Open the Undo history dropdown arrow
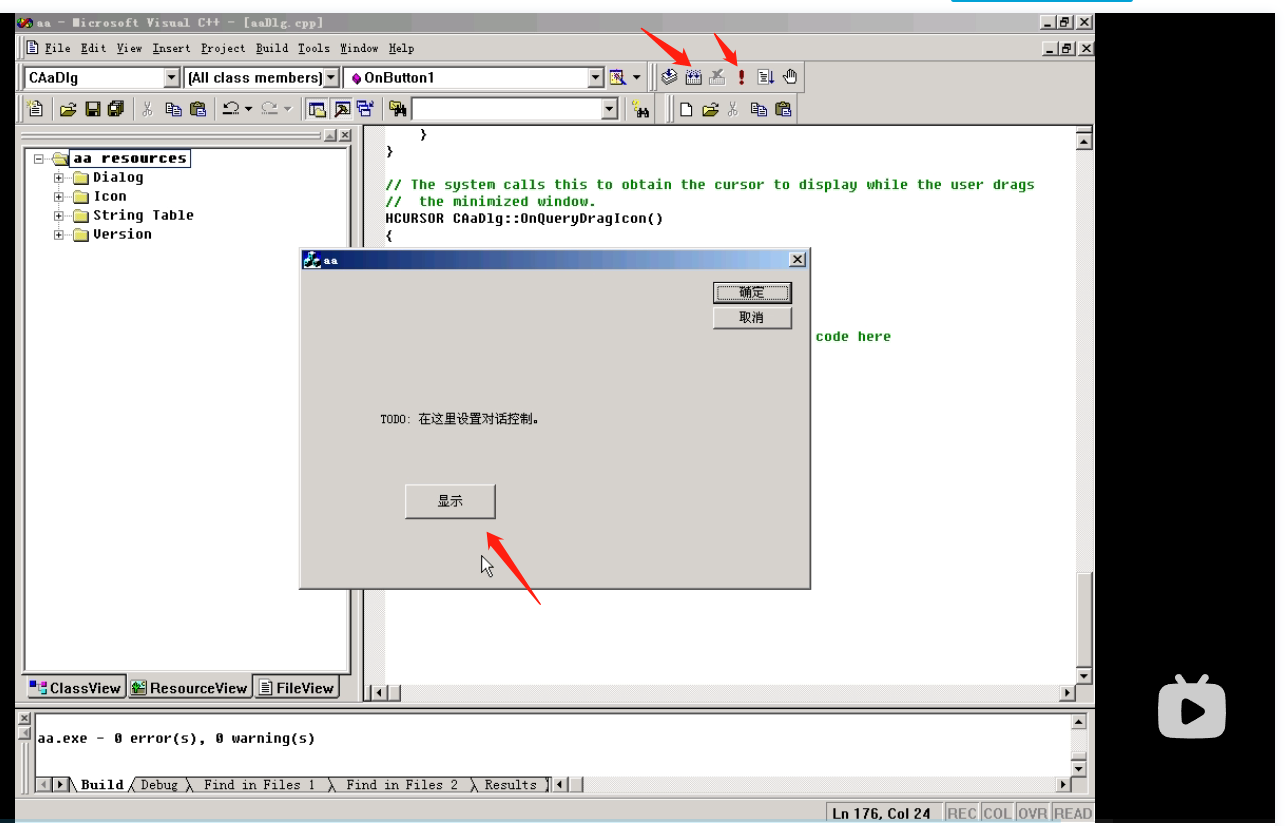The width and height of the screenshot is (1285, 826). pyautogui.click(x=248, y=109)
